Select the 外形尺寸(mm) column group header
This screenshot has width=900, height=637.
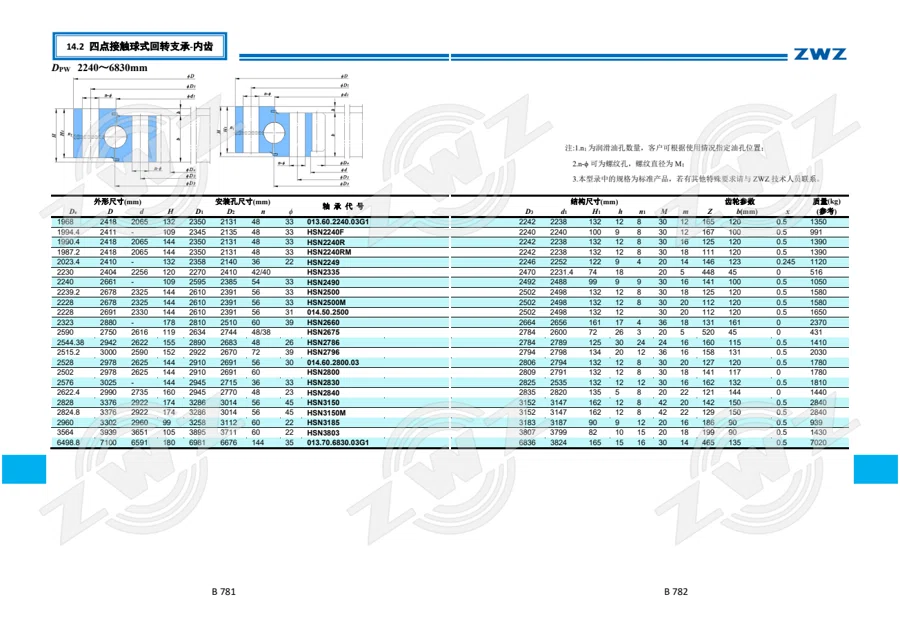pos(118,202)
